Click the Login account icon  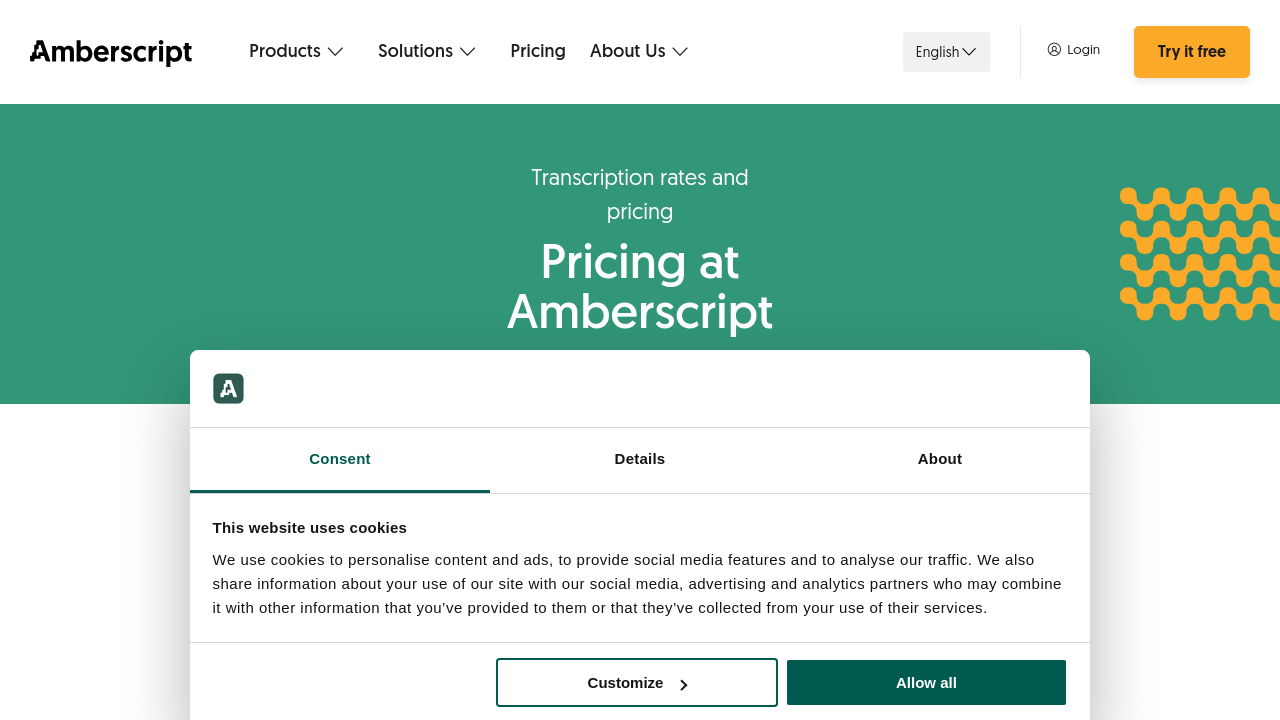(1054, 47)
